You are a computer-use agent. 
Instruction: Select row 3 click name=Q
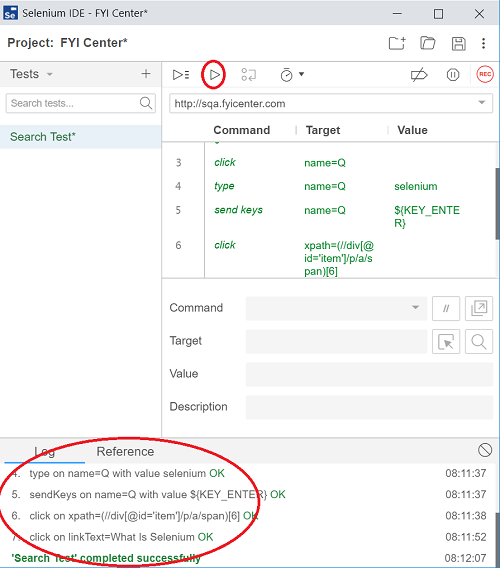point(329,163)
